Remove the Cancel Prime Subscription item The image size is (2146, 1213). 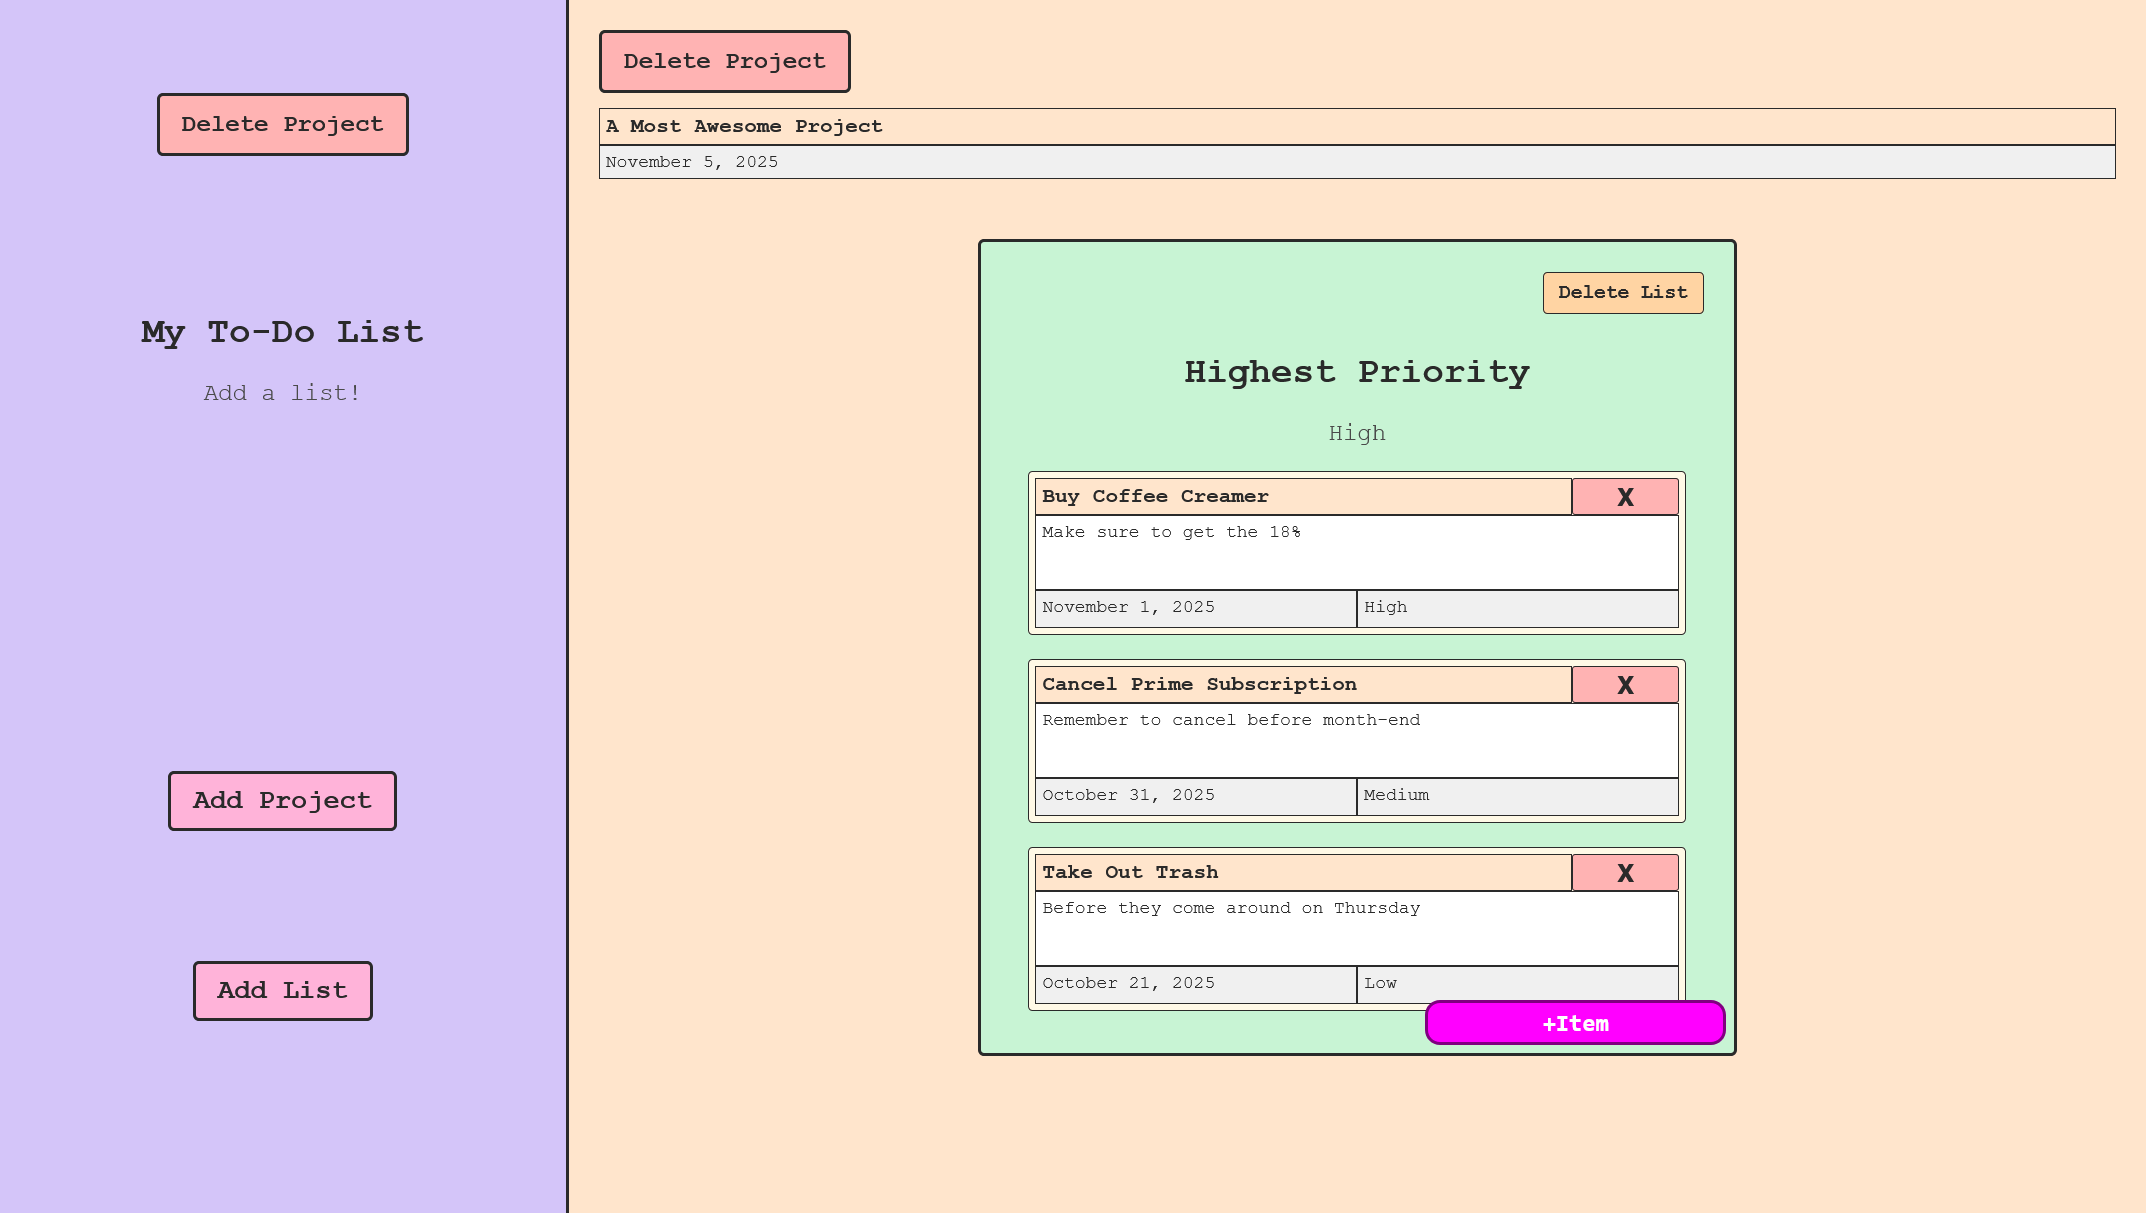tap(1624, 685)
